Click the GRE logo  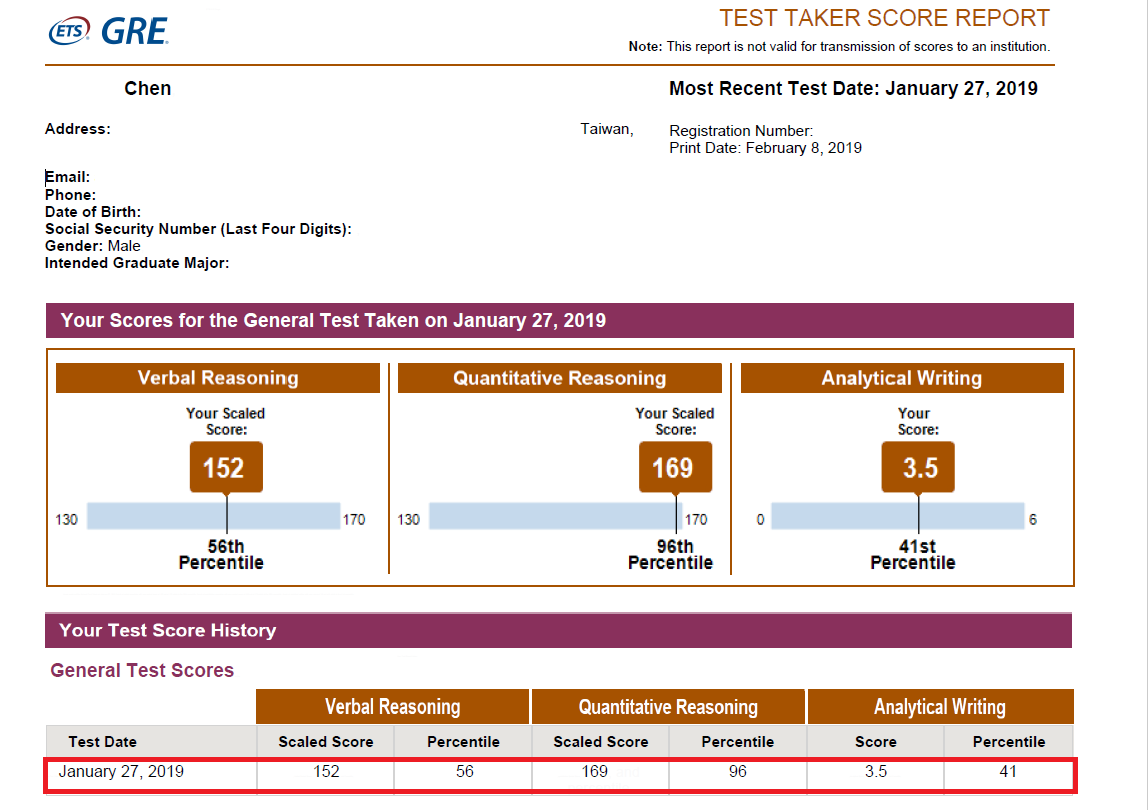pos(135,31)
